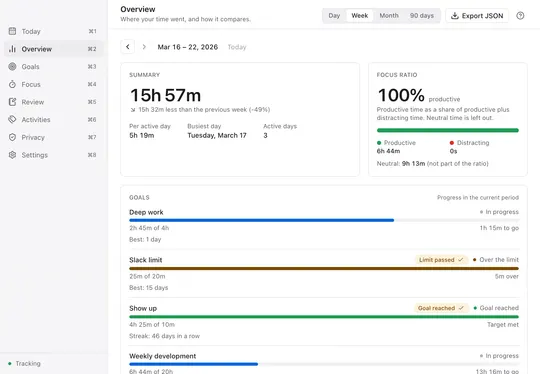
Task: Open the Today sidebar item
Action: pyautogui.click(x=54, y=31)
